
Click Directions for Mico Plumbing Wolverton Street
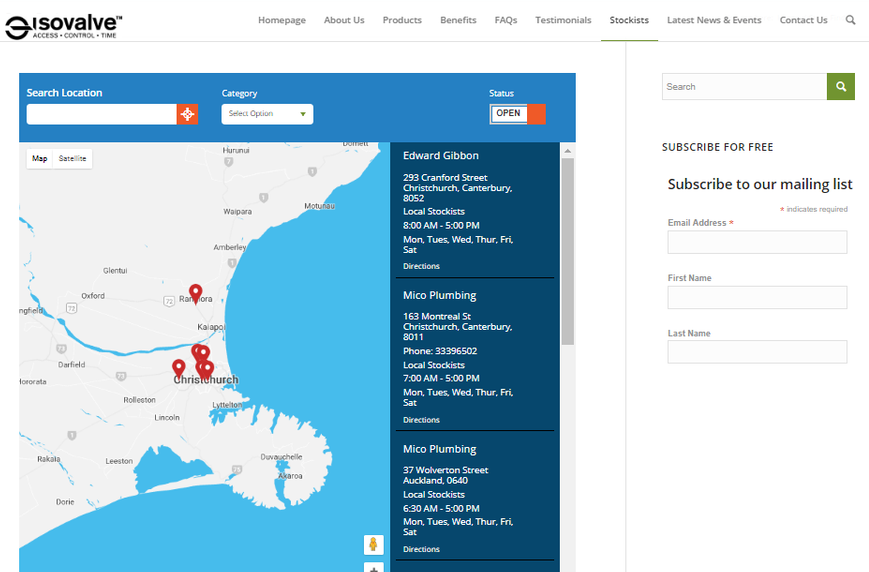pyautogui.click(x=421, y=549)
